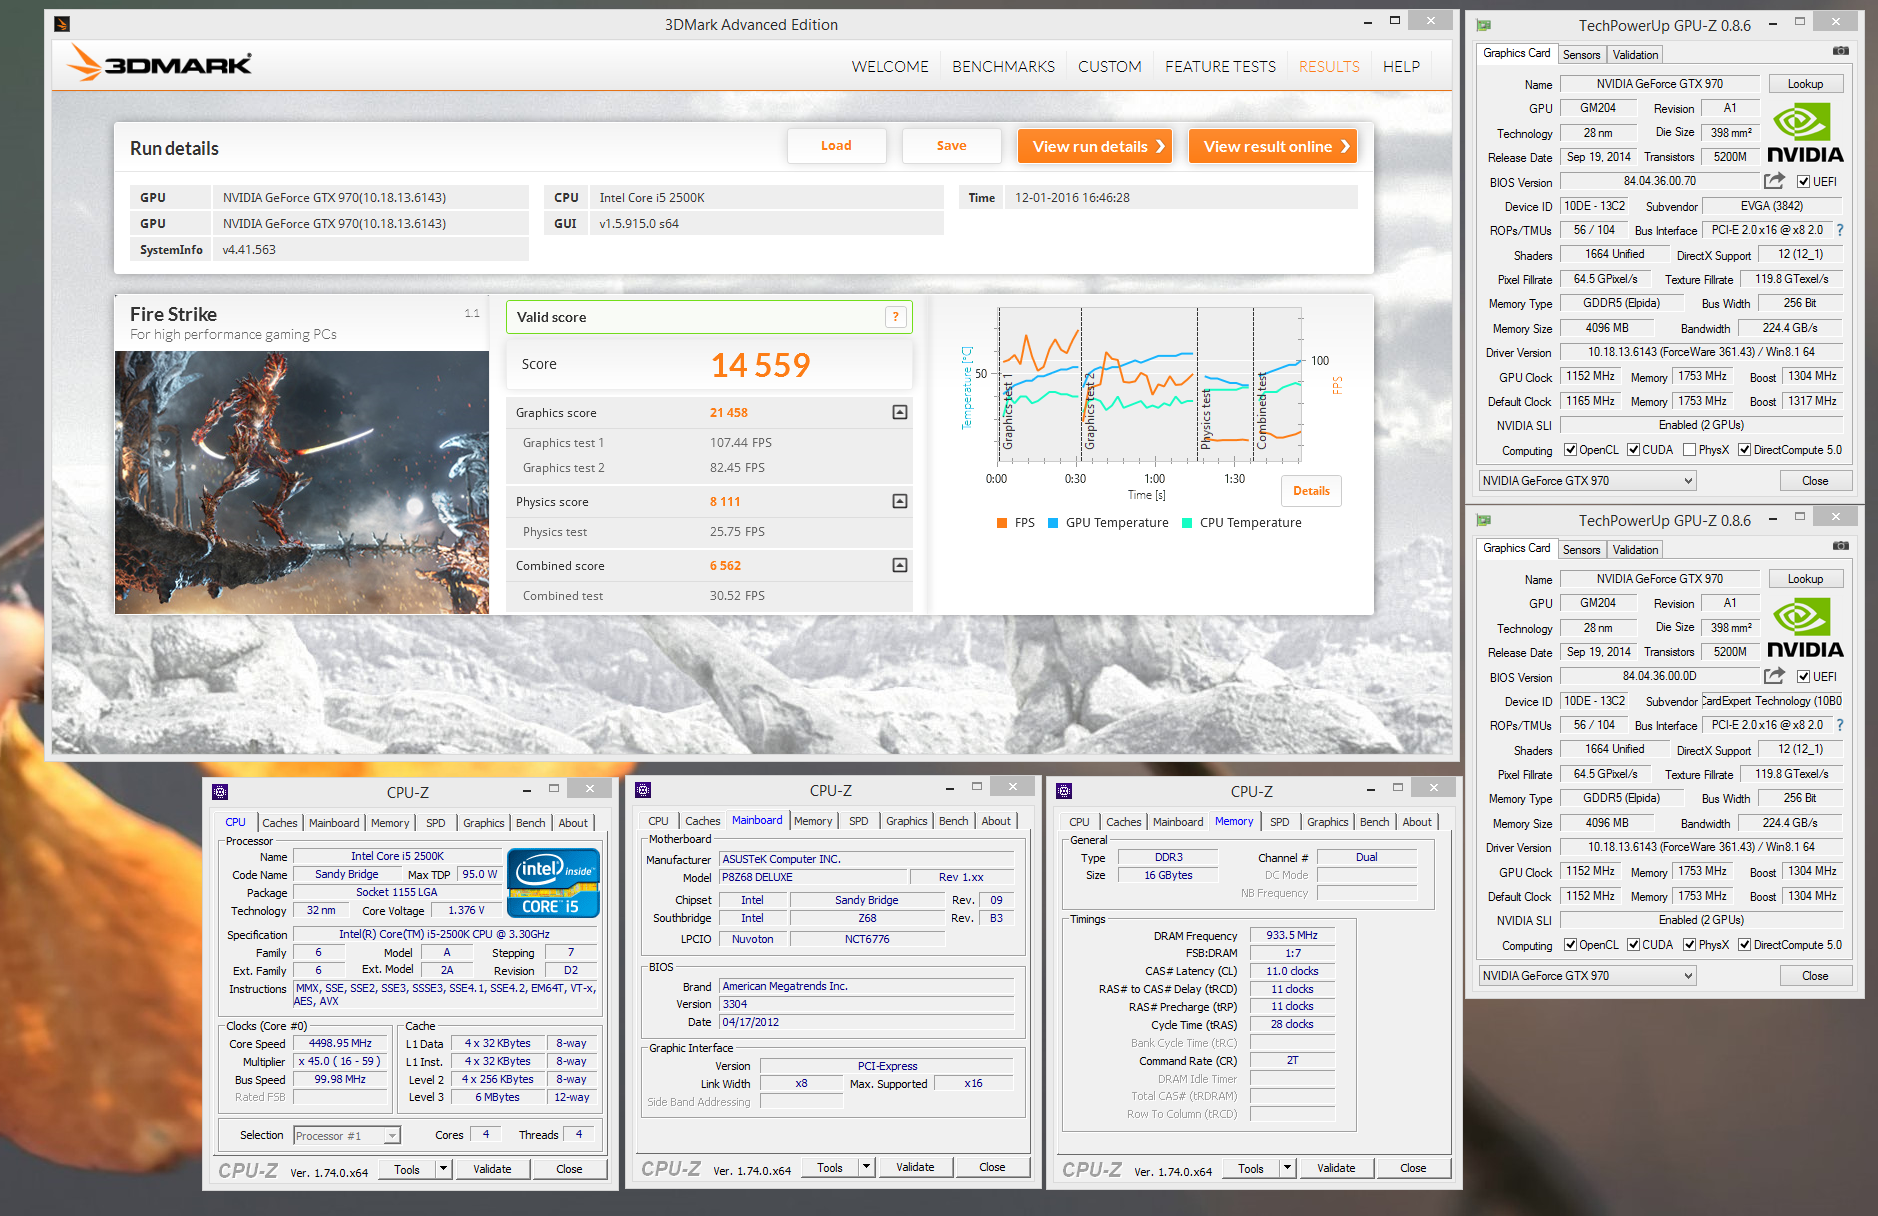Click the Intel Core i5 badge in CPU-Z

[553, 882]
